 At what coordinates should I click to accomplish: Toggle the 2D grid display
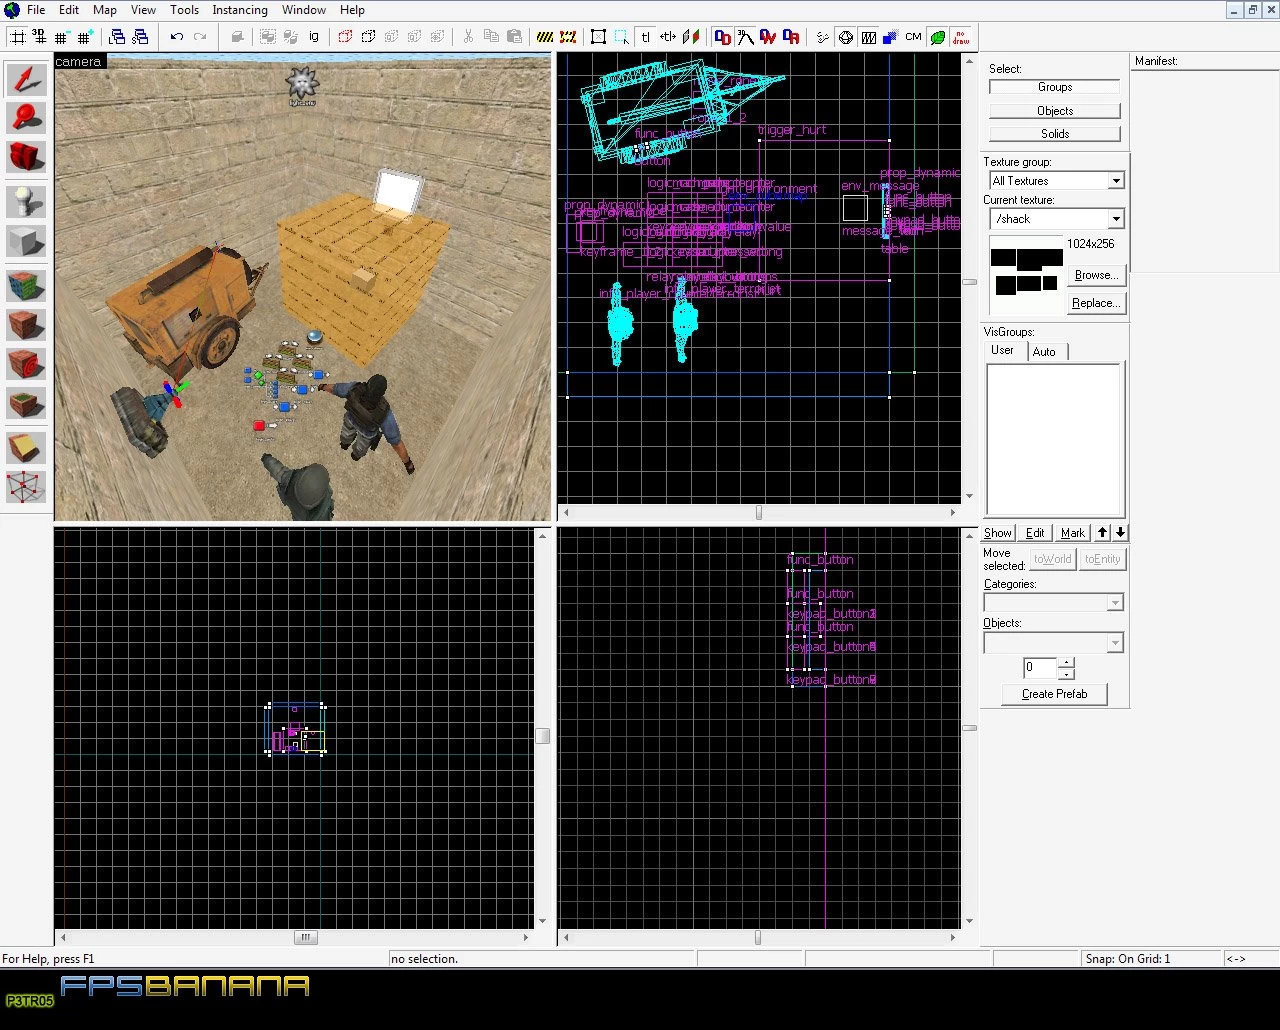(18, 37)
